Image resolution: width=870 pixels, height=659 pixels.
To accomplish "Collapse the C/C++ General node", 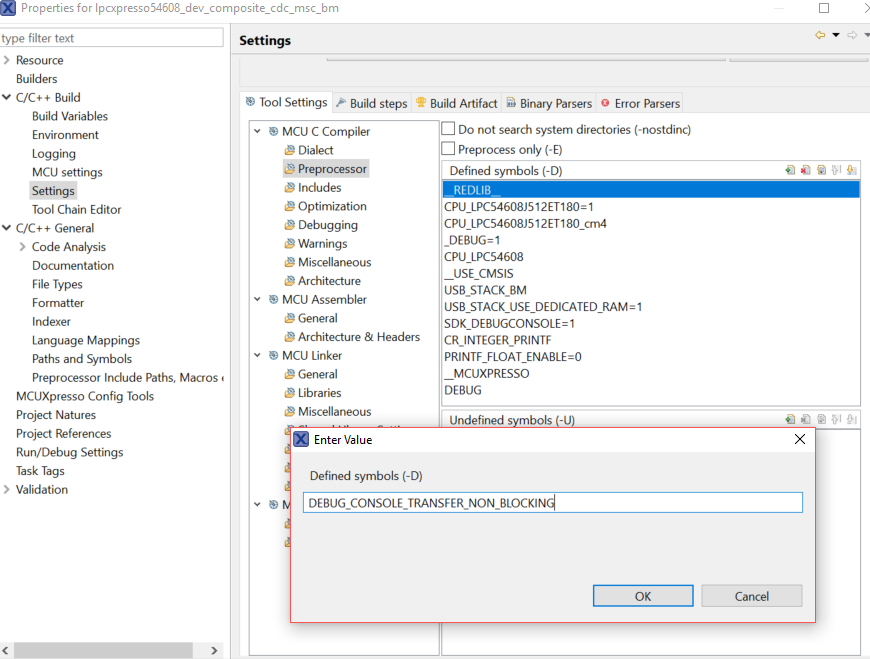I will 7,228.
